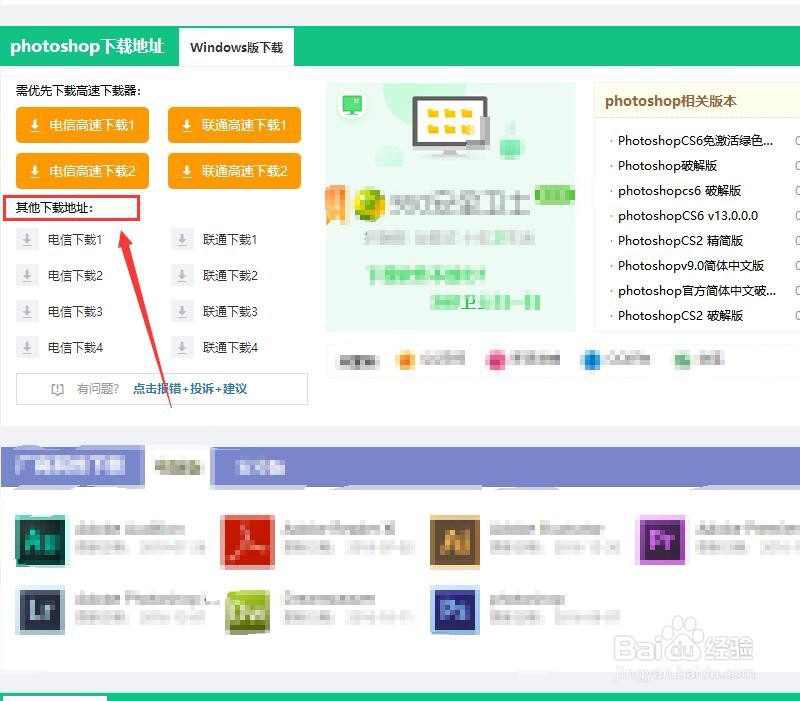This screenshot has height=701, width=800.
Task: Open PhotoshopCS2 破解版 related version
Action: 680,315
